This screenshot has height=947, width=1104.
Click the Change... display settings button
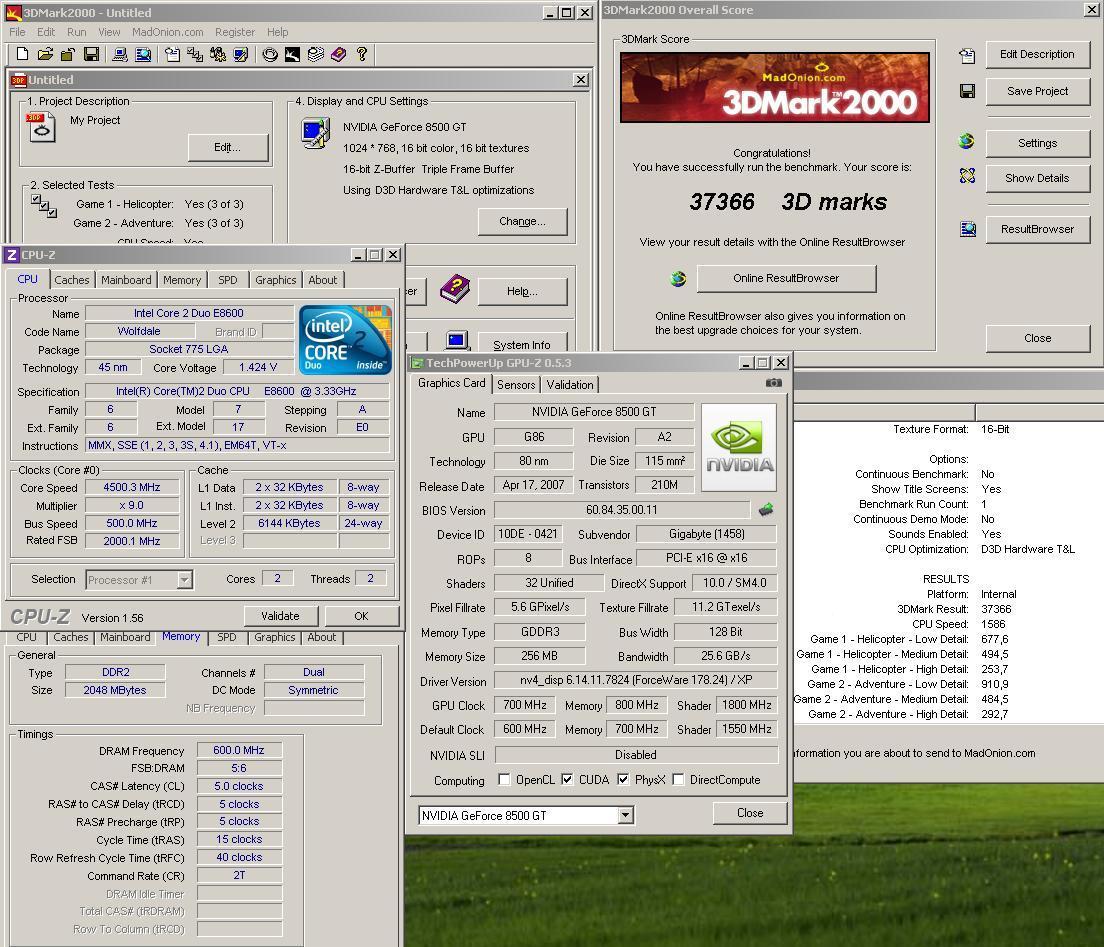click(x=522, y=221)
